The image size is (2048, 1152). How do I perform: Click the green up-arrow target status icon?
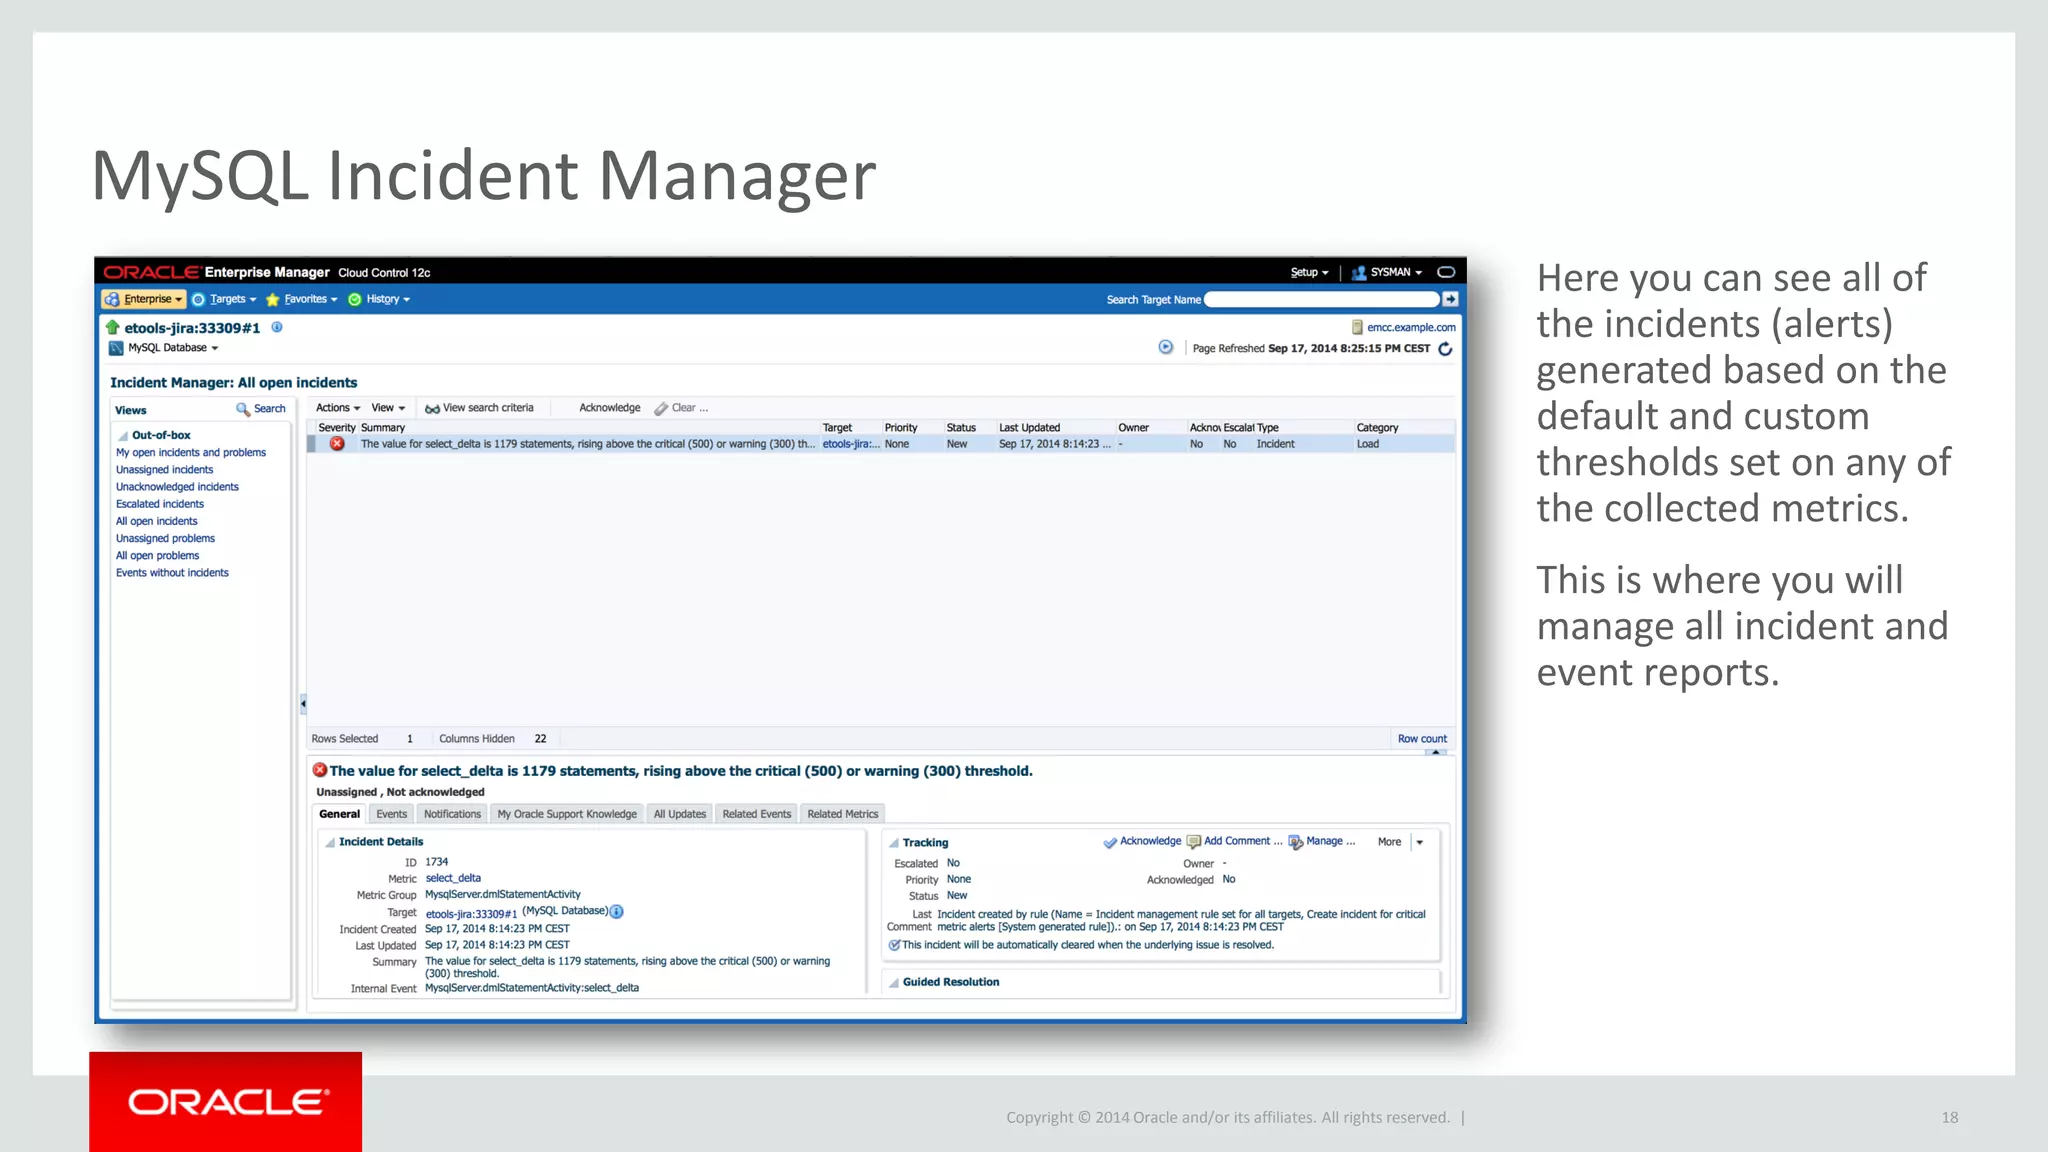point(113,327)
